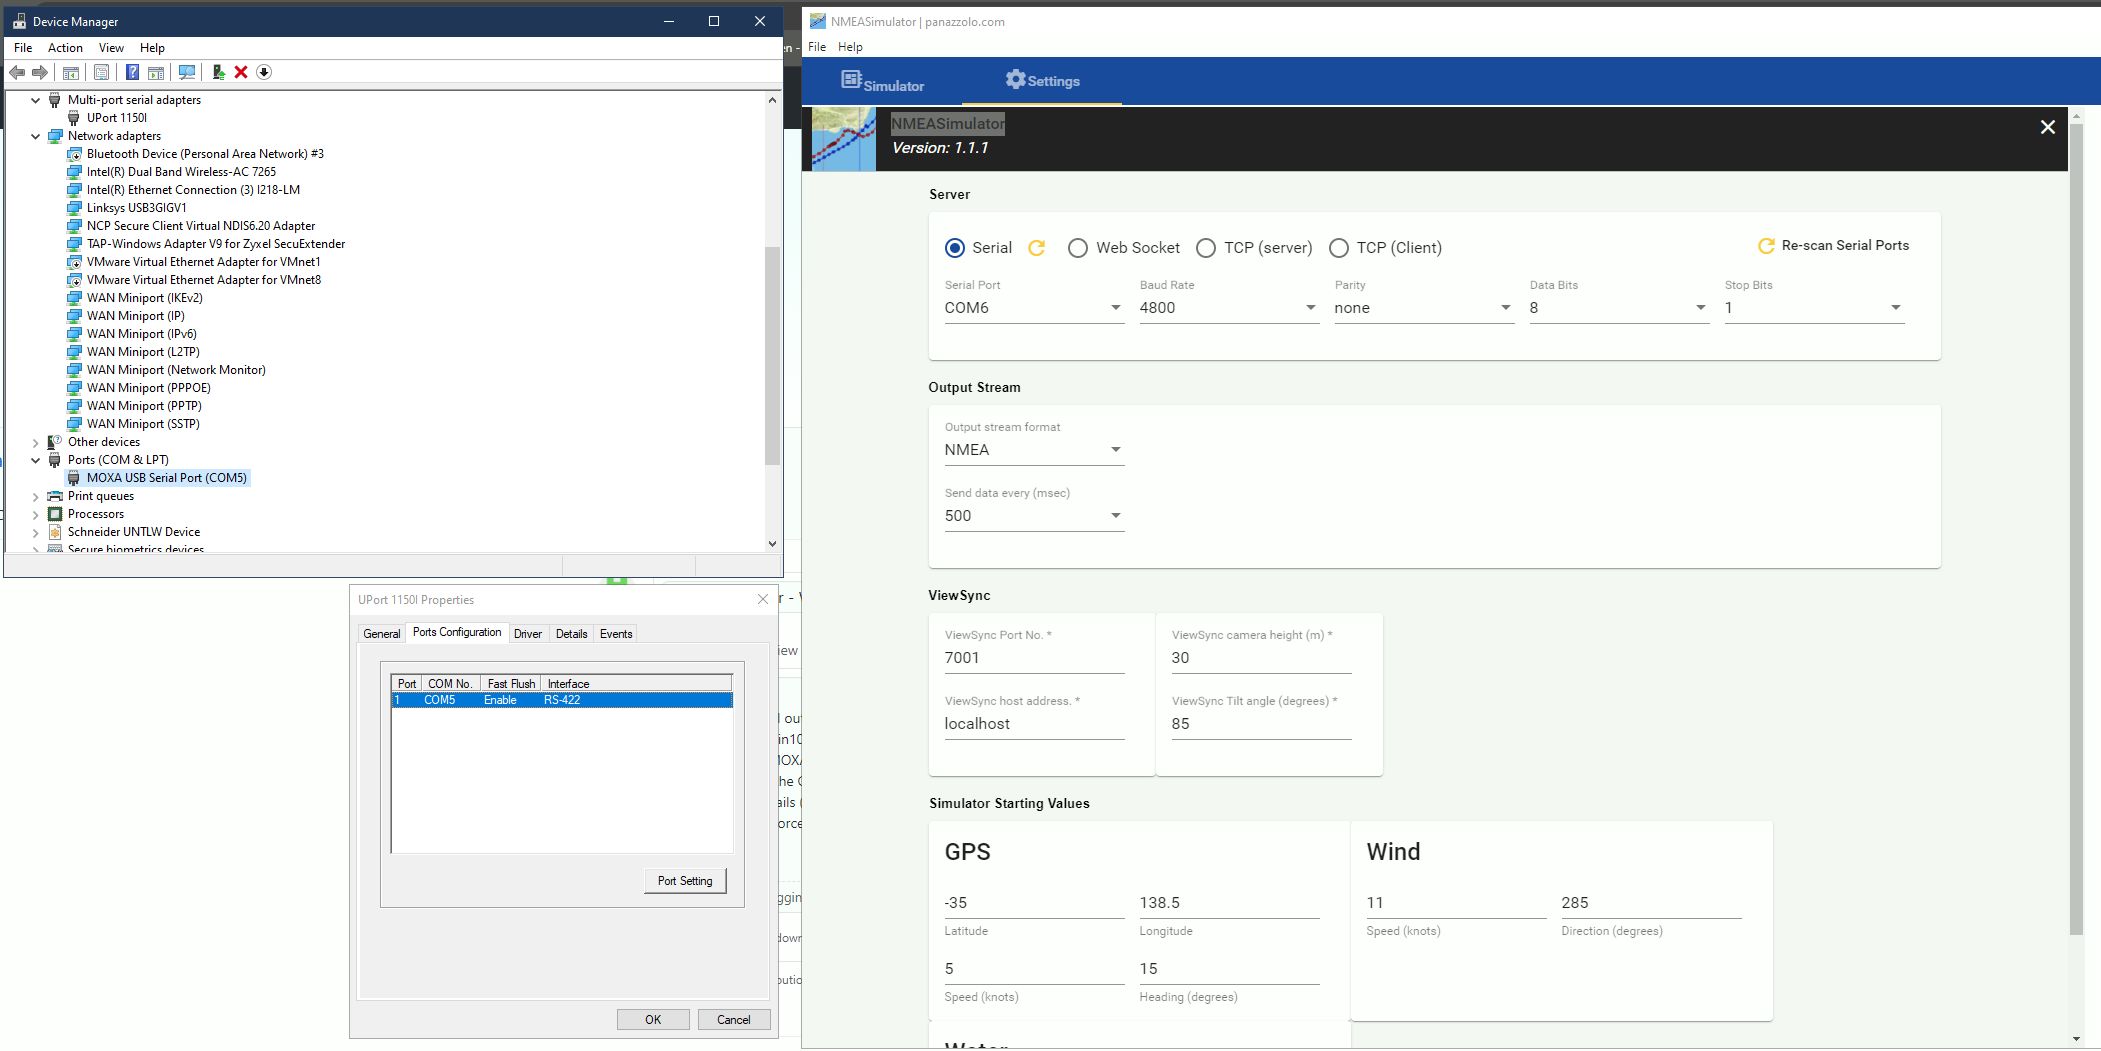This screenshot has width=2101, height=1051.
Task: Click the Update driver software icon
Action: click(219, 71)
